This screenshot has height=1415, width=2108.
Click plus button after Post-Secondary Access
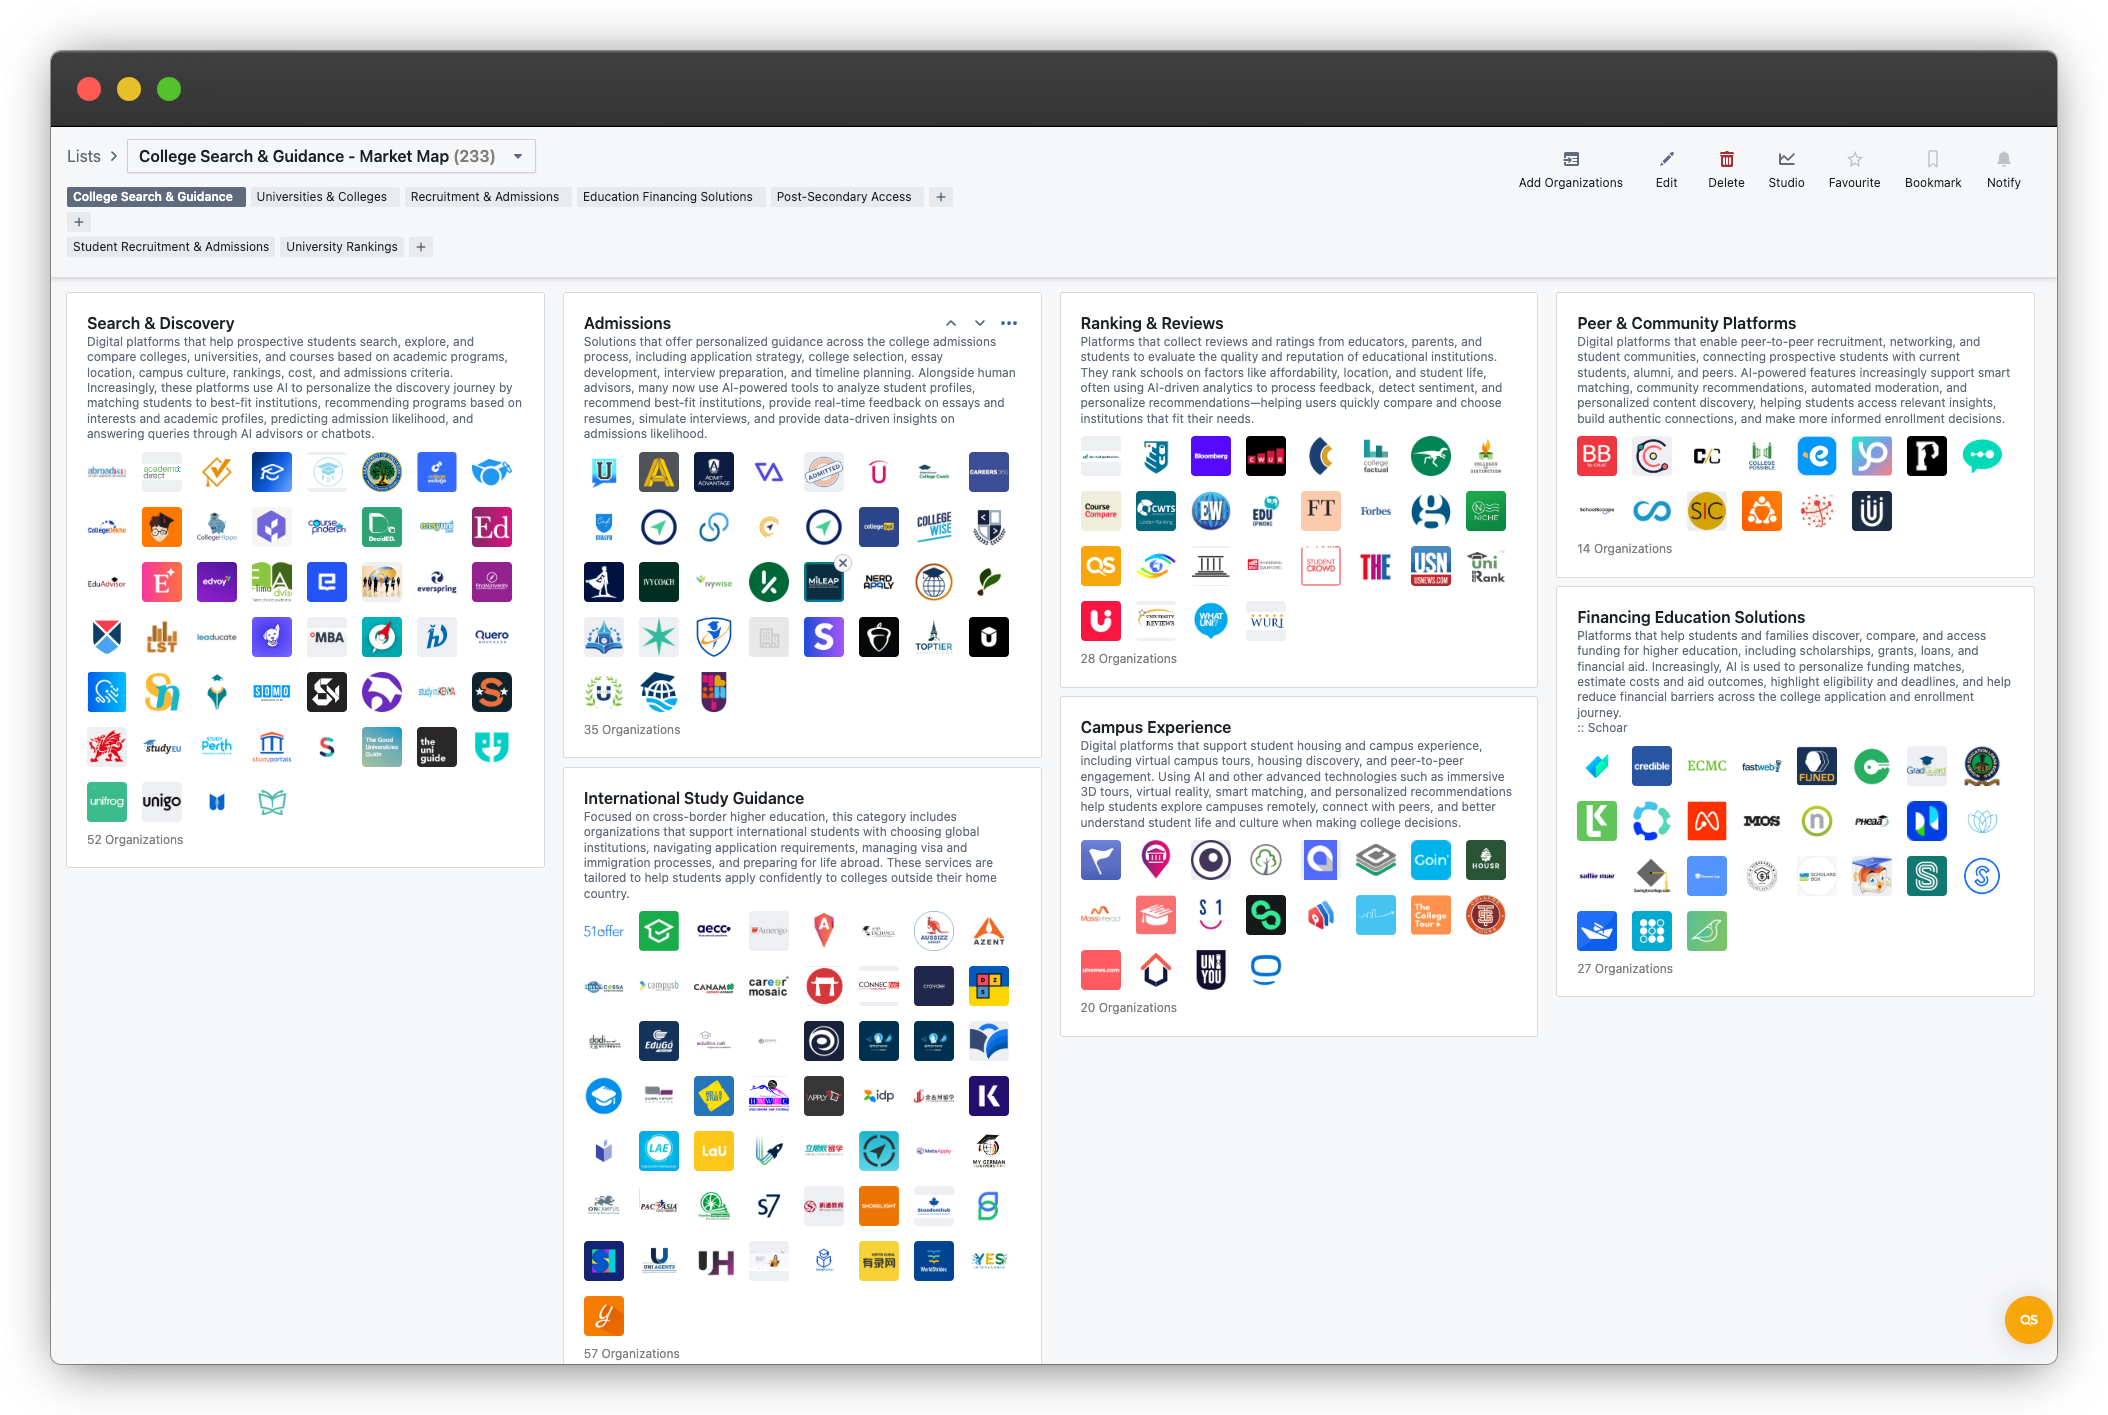point(940,197)
